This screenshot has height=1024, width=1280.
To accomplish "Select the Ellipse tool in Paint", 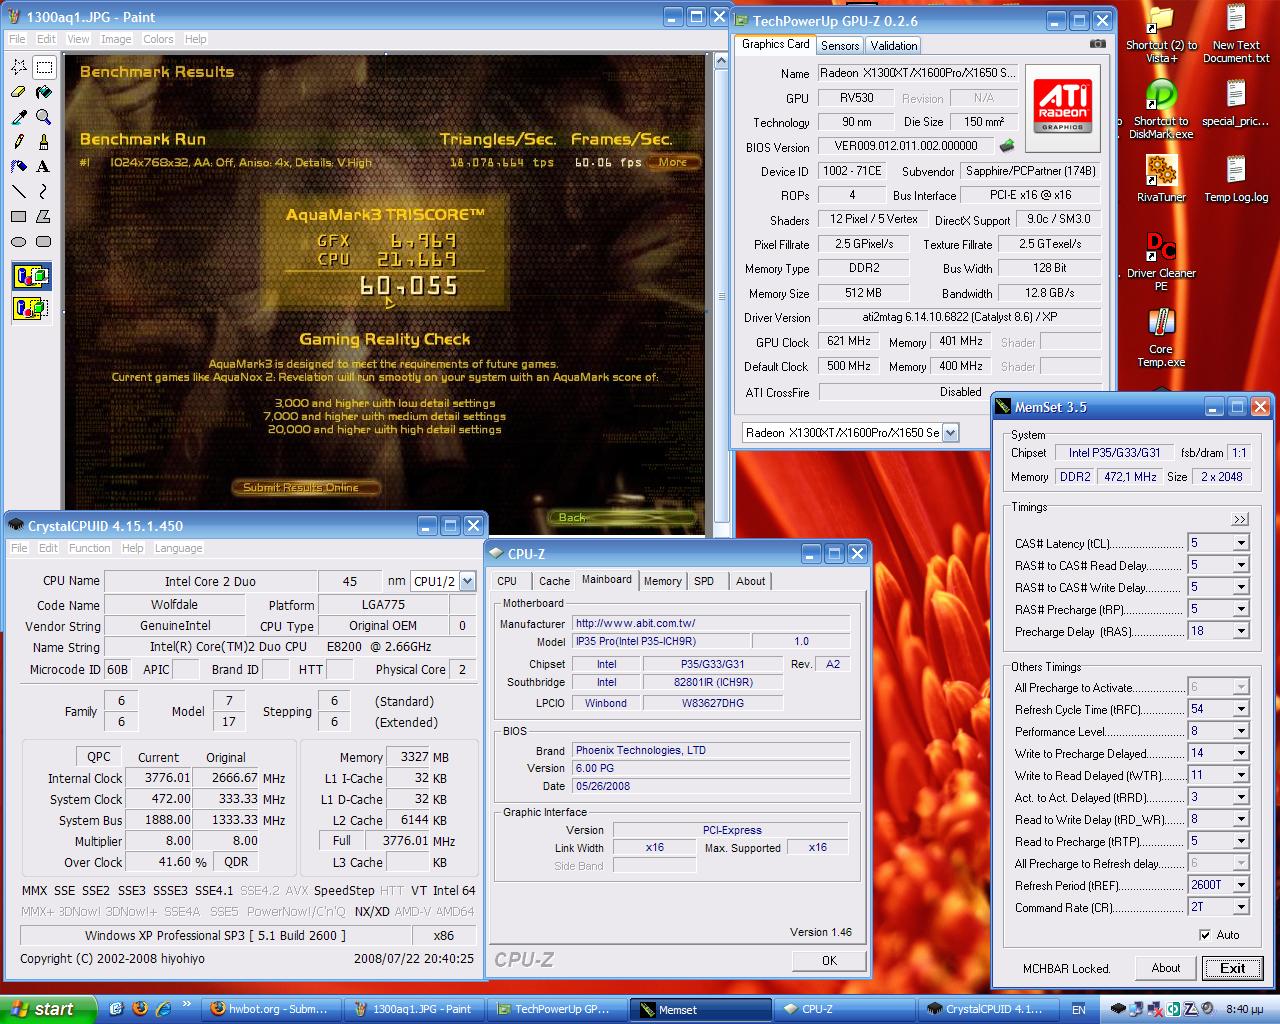I will click(19, 241).
